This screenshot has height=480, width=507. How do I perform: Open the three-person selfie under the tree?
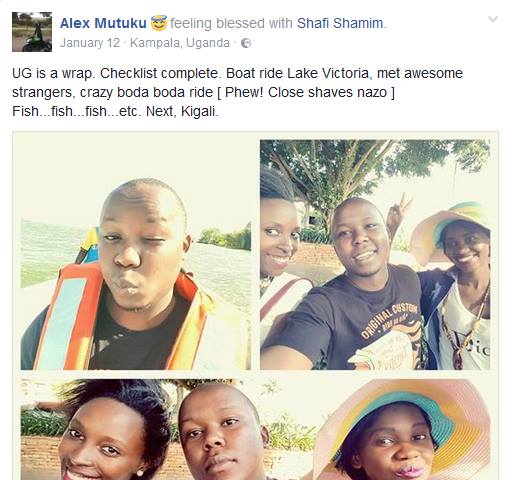click(x=375, y=254)
